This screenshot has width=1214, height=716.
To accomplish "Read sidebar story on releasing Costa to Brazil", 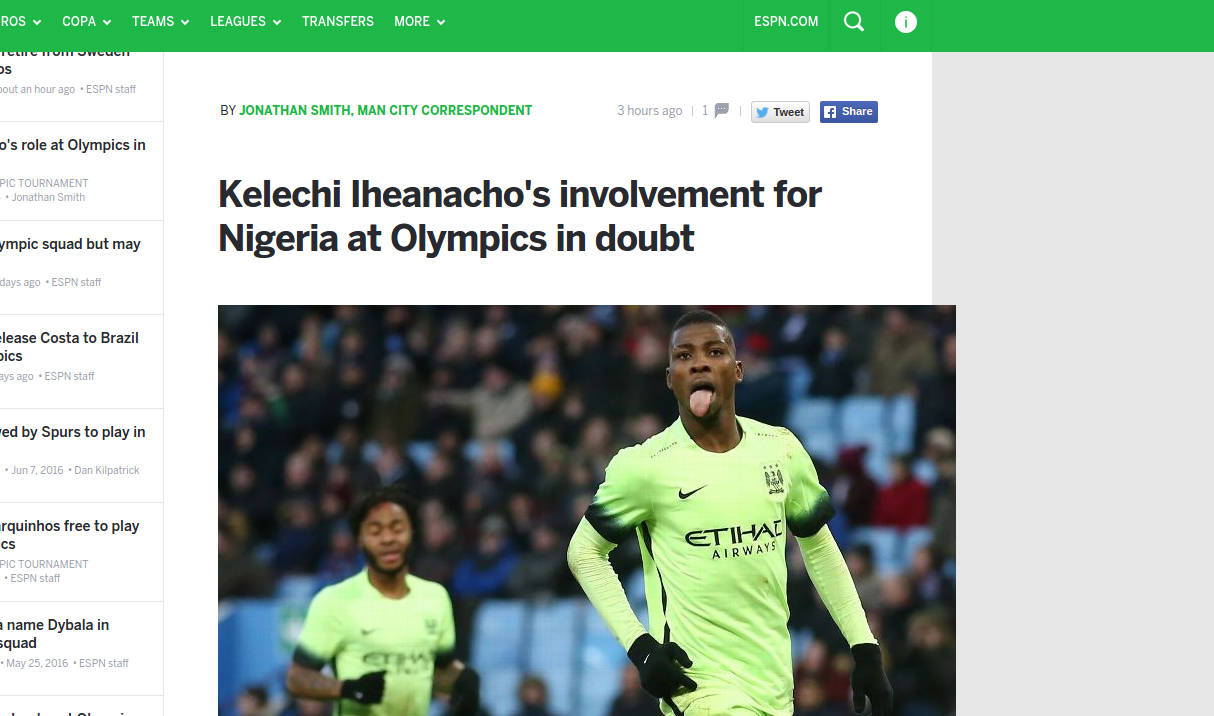I will point(69,347).
